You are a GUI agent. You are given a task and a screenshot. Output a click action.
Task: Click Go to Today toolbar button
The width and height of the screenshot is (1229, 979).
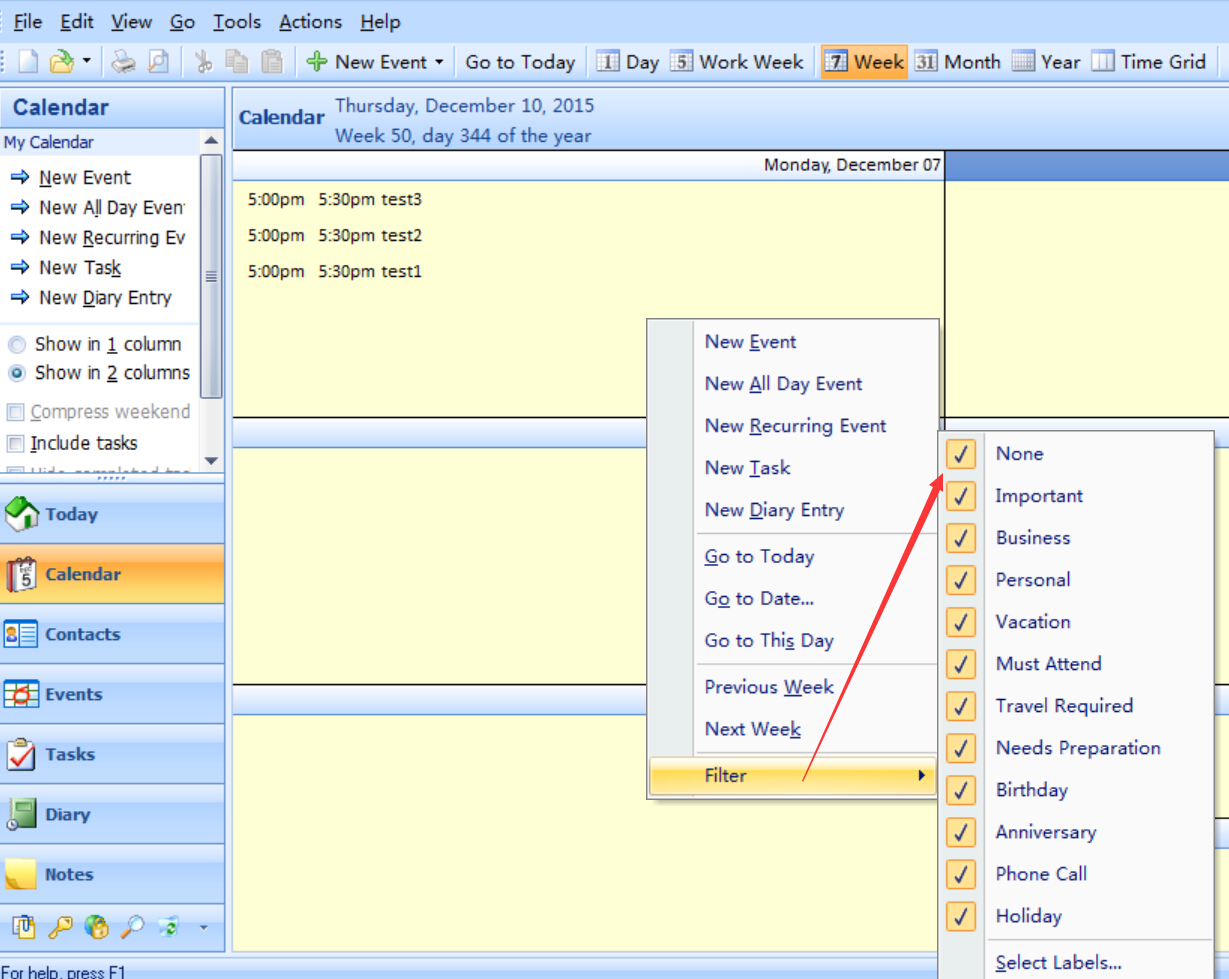tap(520, 62)
